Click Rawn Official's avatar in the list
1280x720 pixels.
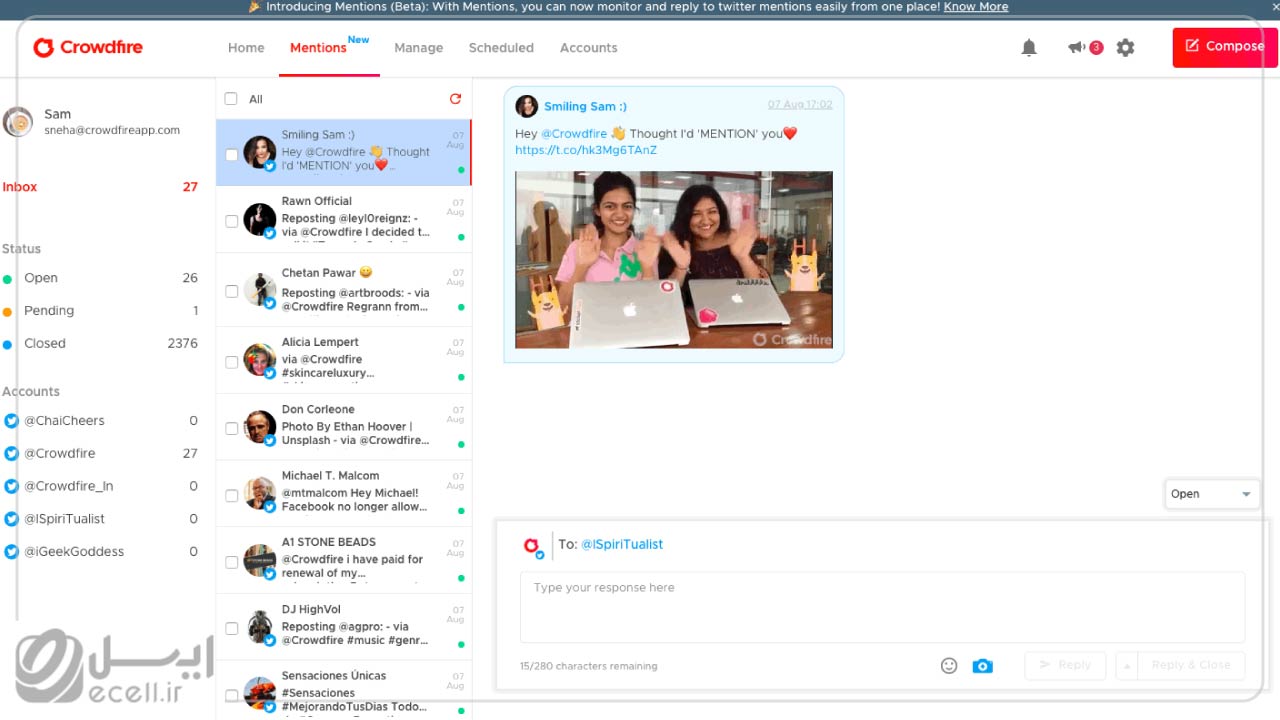(260, 219)
